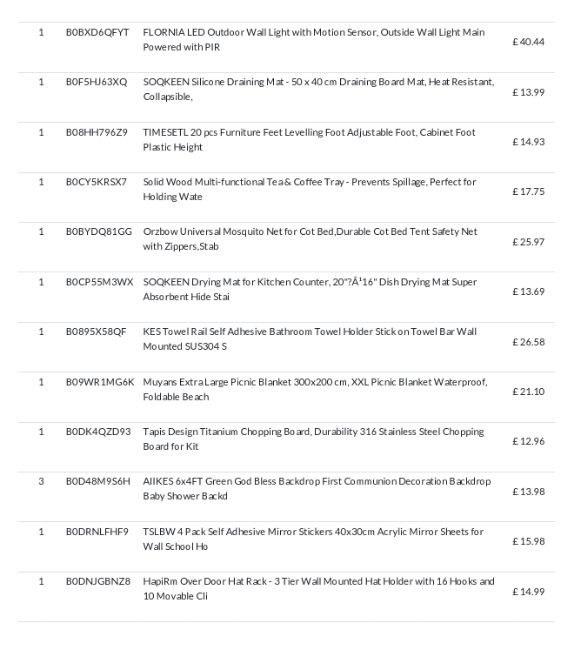Click the £12.96 price for Tapis chopping board
This screenshot has height=650, width=561.
(528, 441)
